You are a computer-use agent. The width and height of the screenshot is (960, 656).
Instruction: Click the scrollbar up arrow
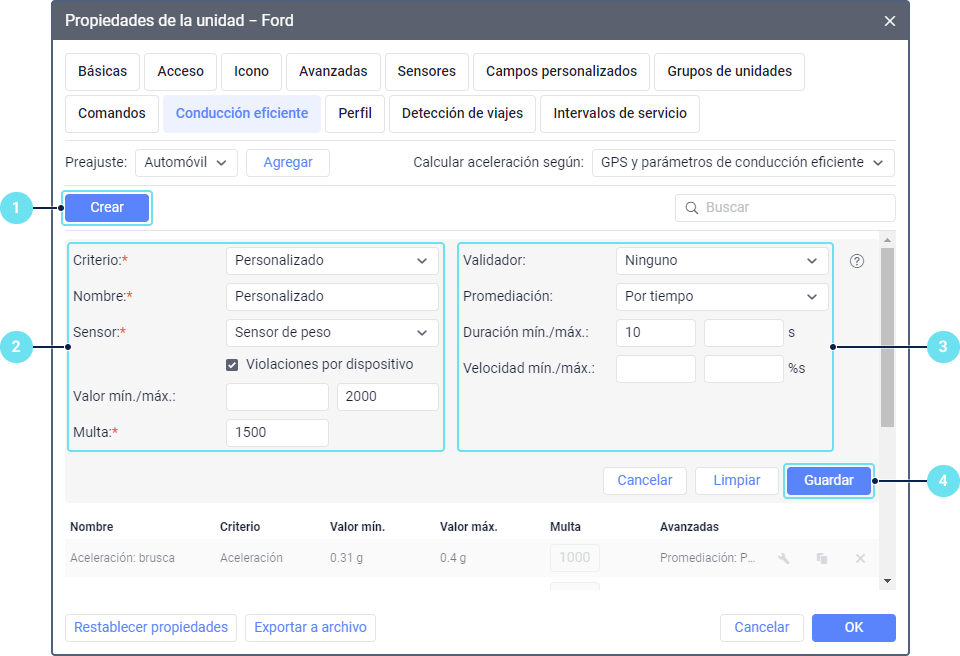click(x=887, y=239)
